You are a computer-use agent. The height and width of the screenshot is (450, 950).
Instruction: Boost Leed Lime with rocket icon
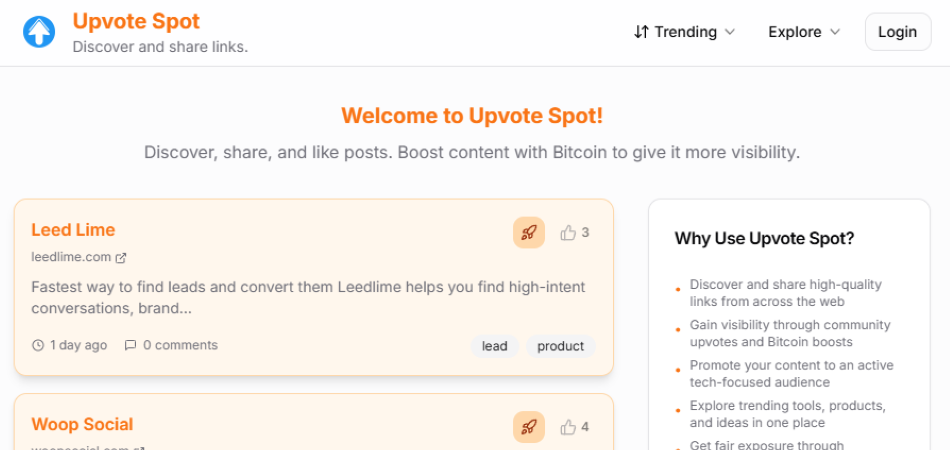pyautogui.click(x=529, y=233)
